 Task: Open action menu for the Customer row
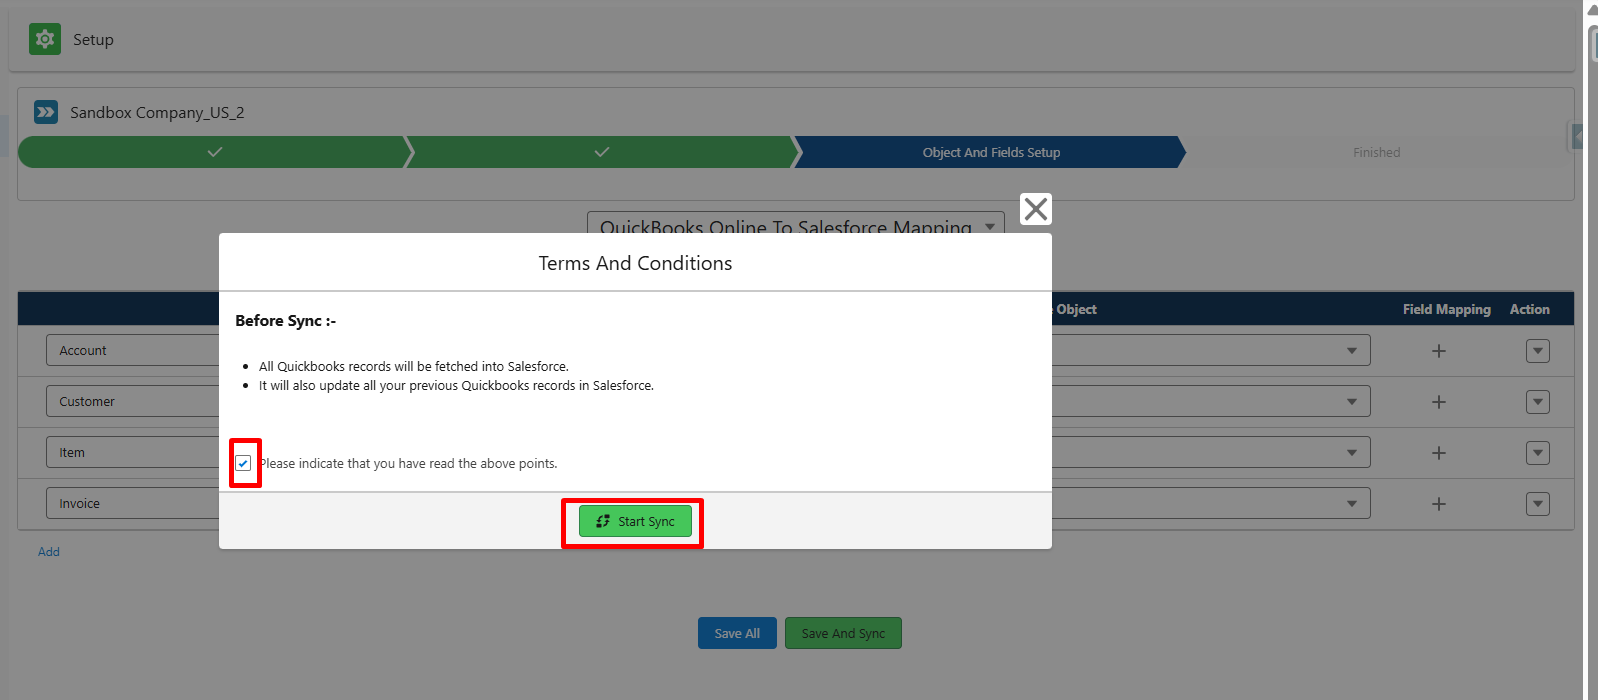(x=1538, y=402)
